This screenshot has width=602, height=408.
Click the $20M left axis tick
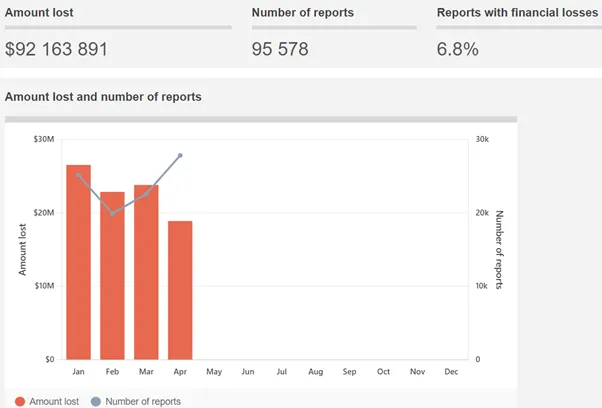pyautogui.click(x=44, y=213)
